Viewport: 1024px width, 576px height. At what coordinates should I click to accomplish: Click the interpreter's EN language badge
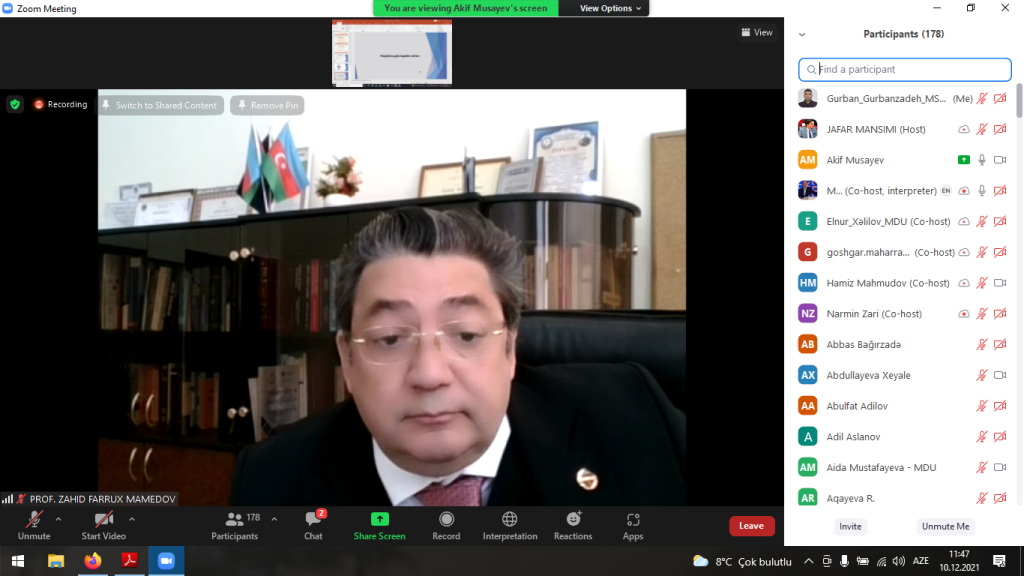[946, 191]
